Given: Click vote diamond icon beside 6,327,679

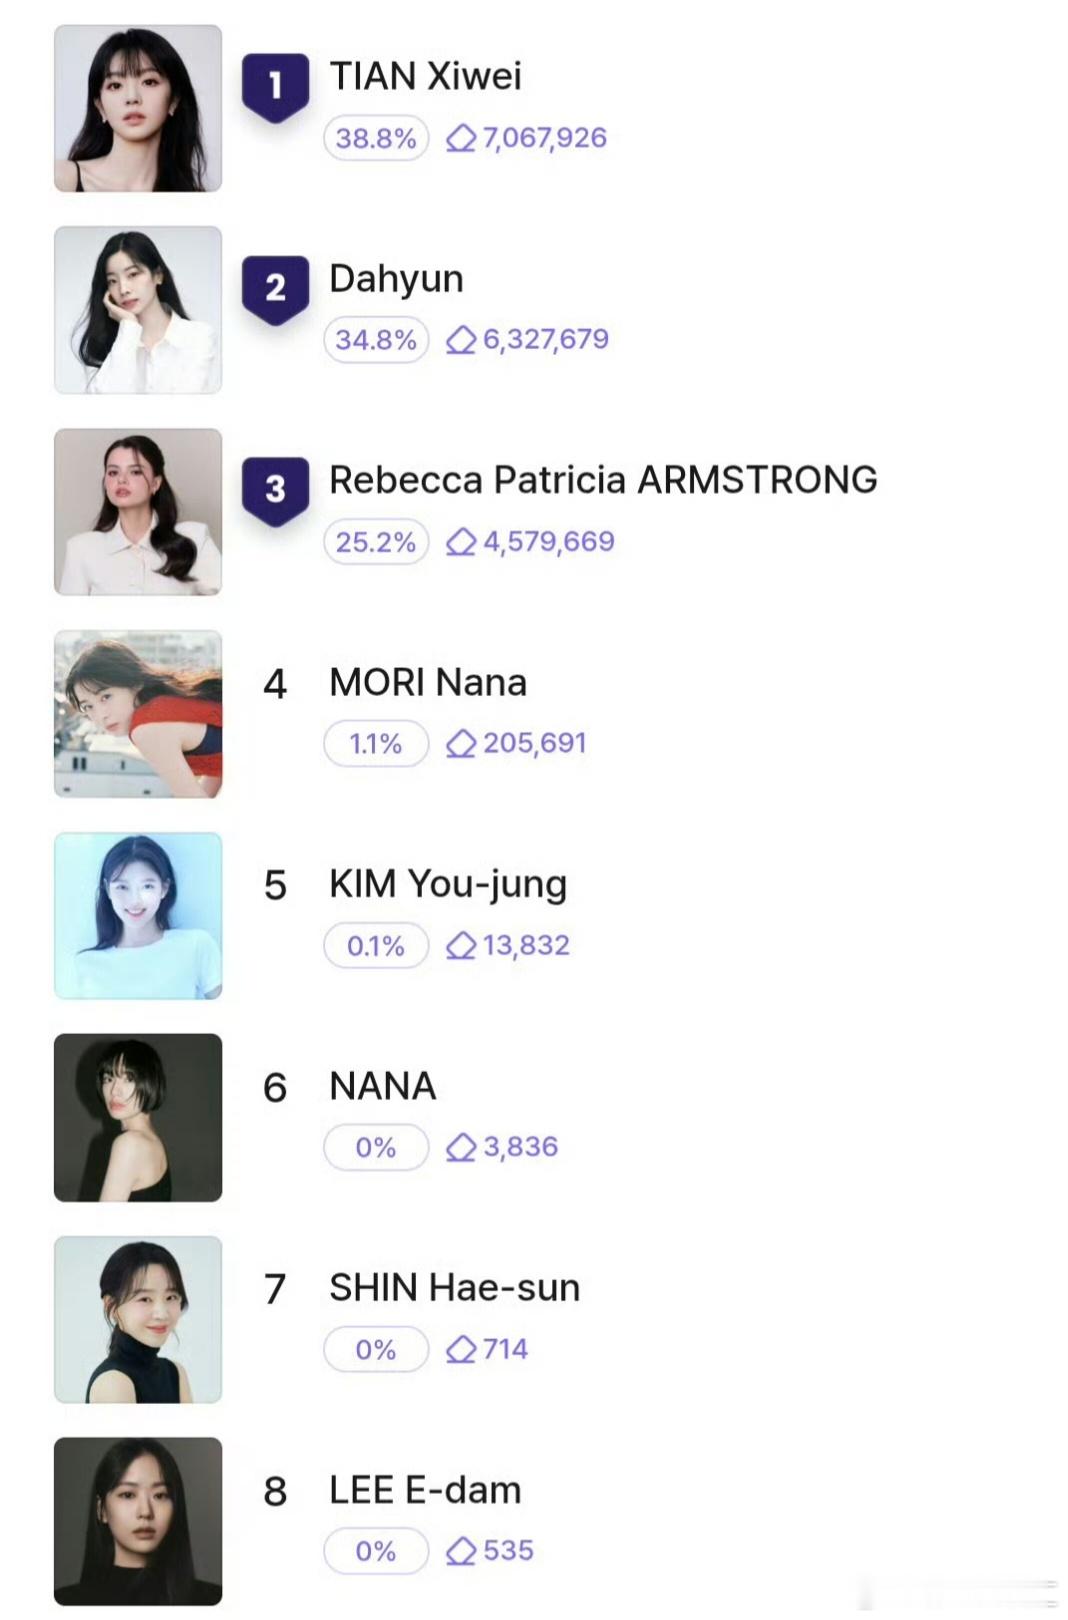Looking at the screenshot, I should point(461,340).
